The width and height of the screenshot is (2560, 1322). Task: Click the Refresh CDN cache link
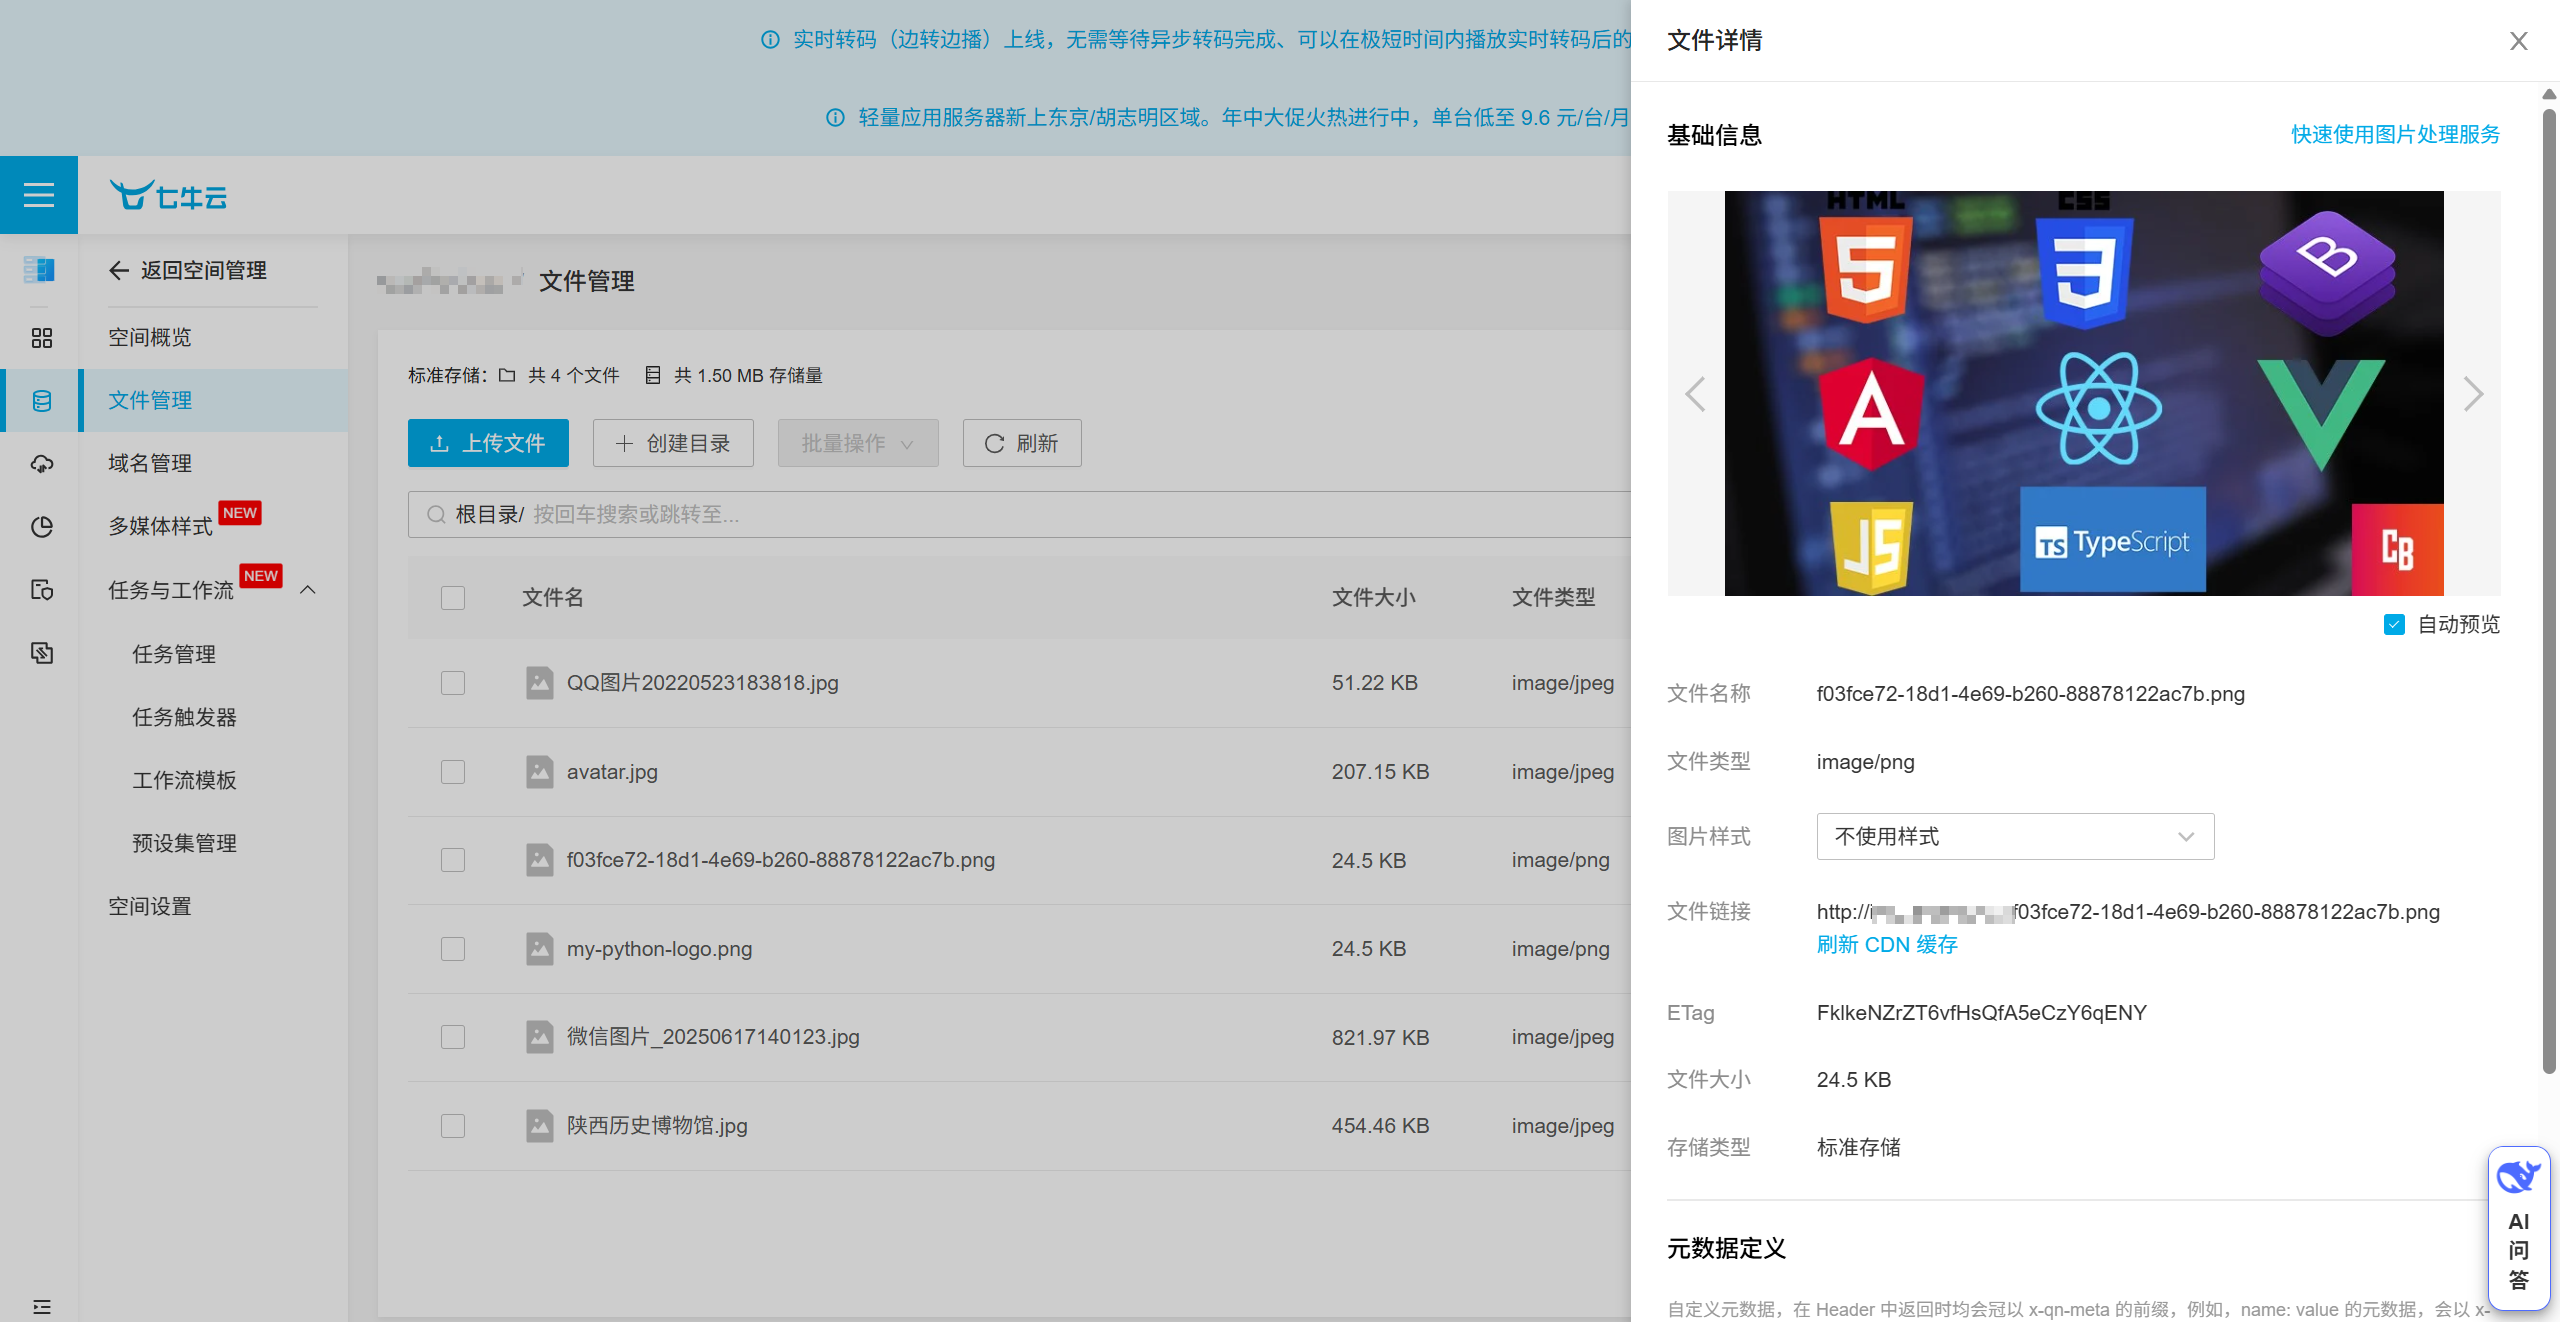[1886, 945]
